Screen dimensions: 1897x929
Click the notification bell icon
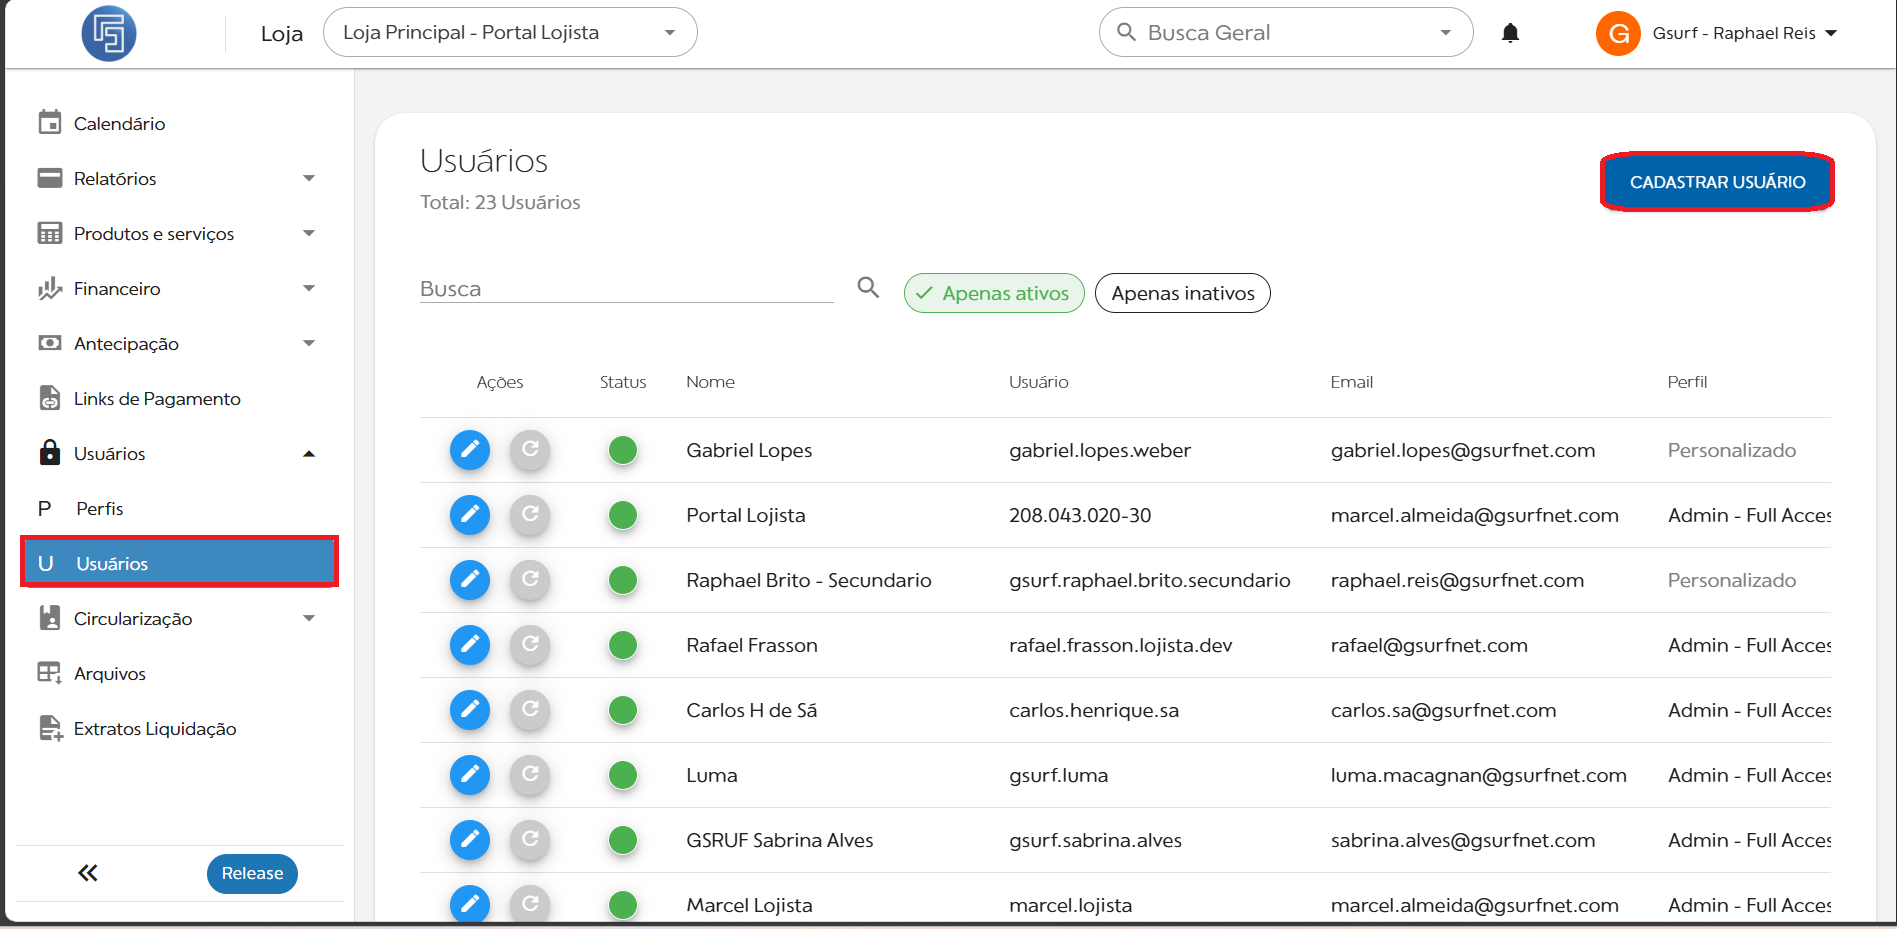pyautogui.click(x=1510, y=33)
